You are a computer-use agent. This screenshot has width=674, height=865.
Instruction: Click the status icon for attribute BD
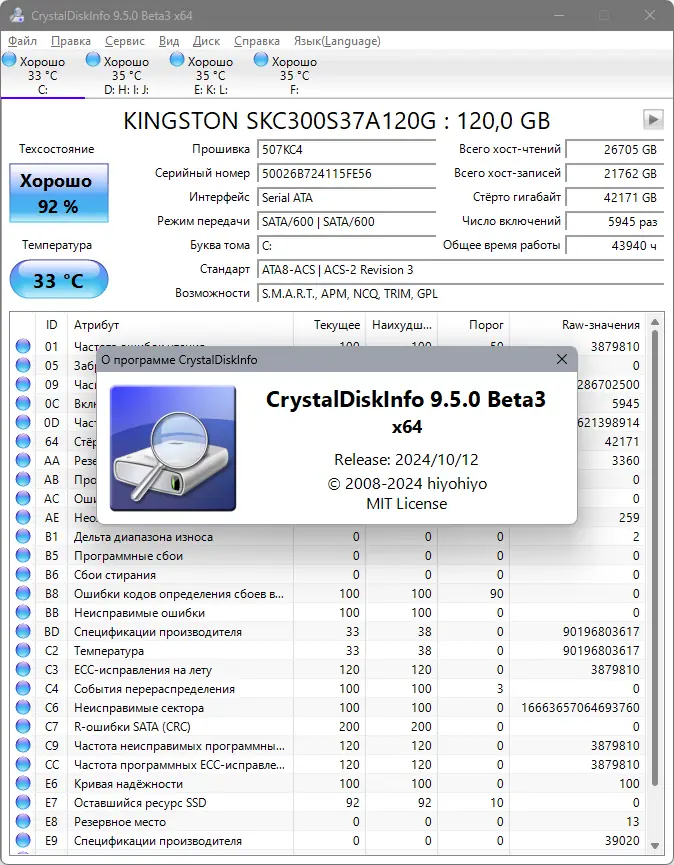[23, 632]
